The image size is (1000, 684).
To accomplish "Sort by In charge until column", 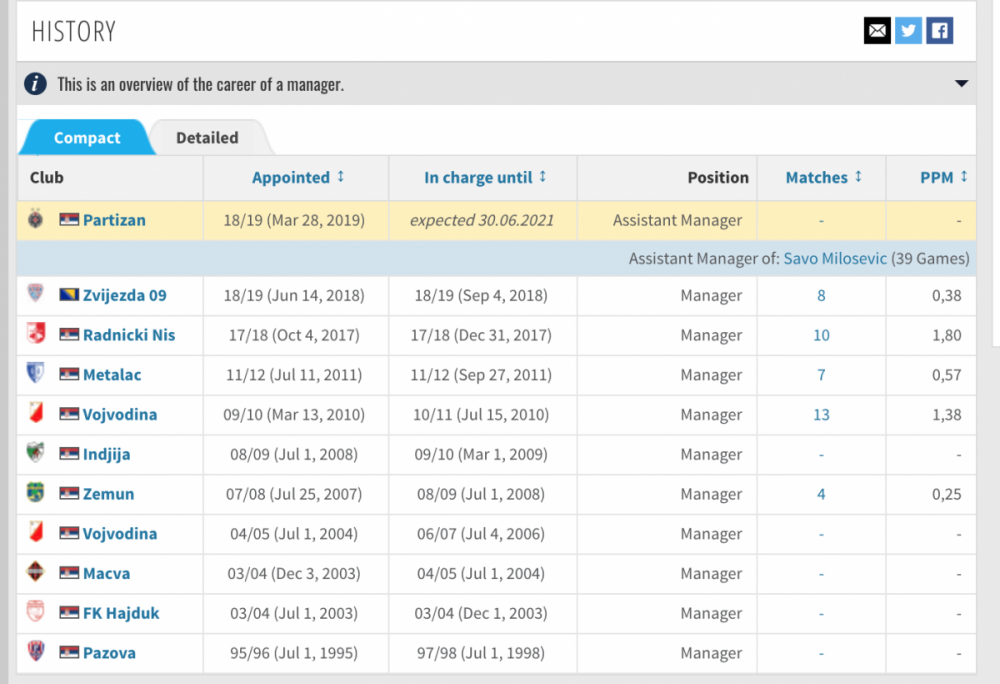I will [x=484, y=177].
